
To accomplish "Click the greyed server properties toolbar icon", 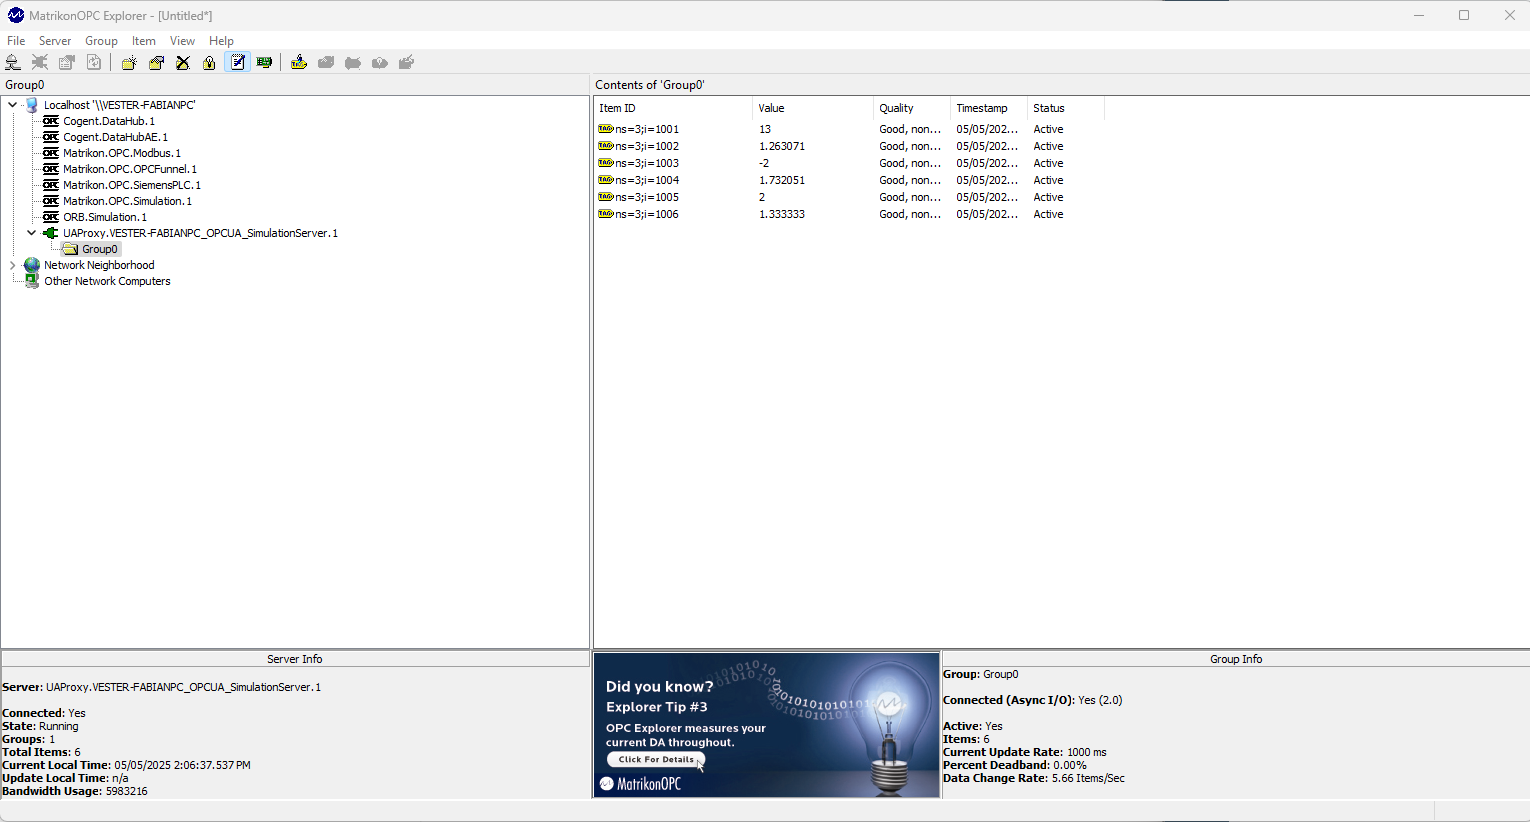I will point(67,62).
